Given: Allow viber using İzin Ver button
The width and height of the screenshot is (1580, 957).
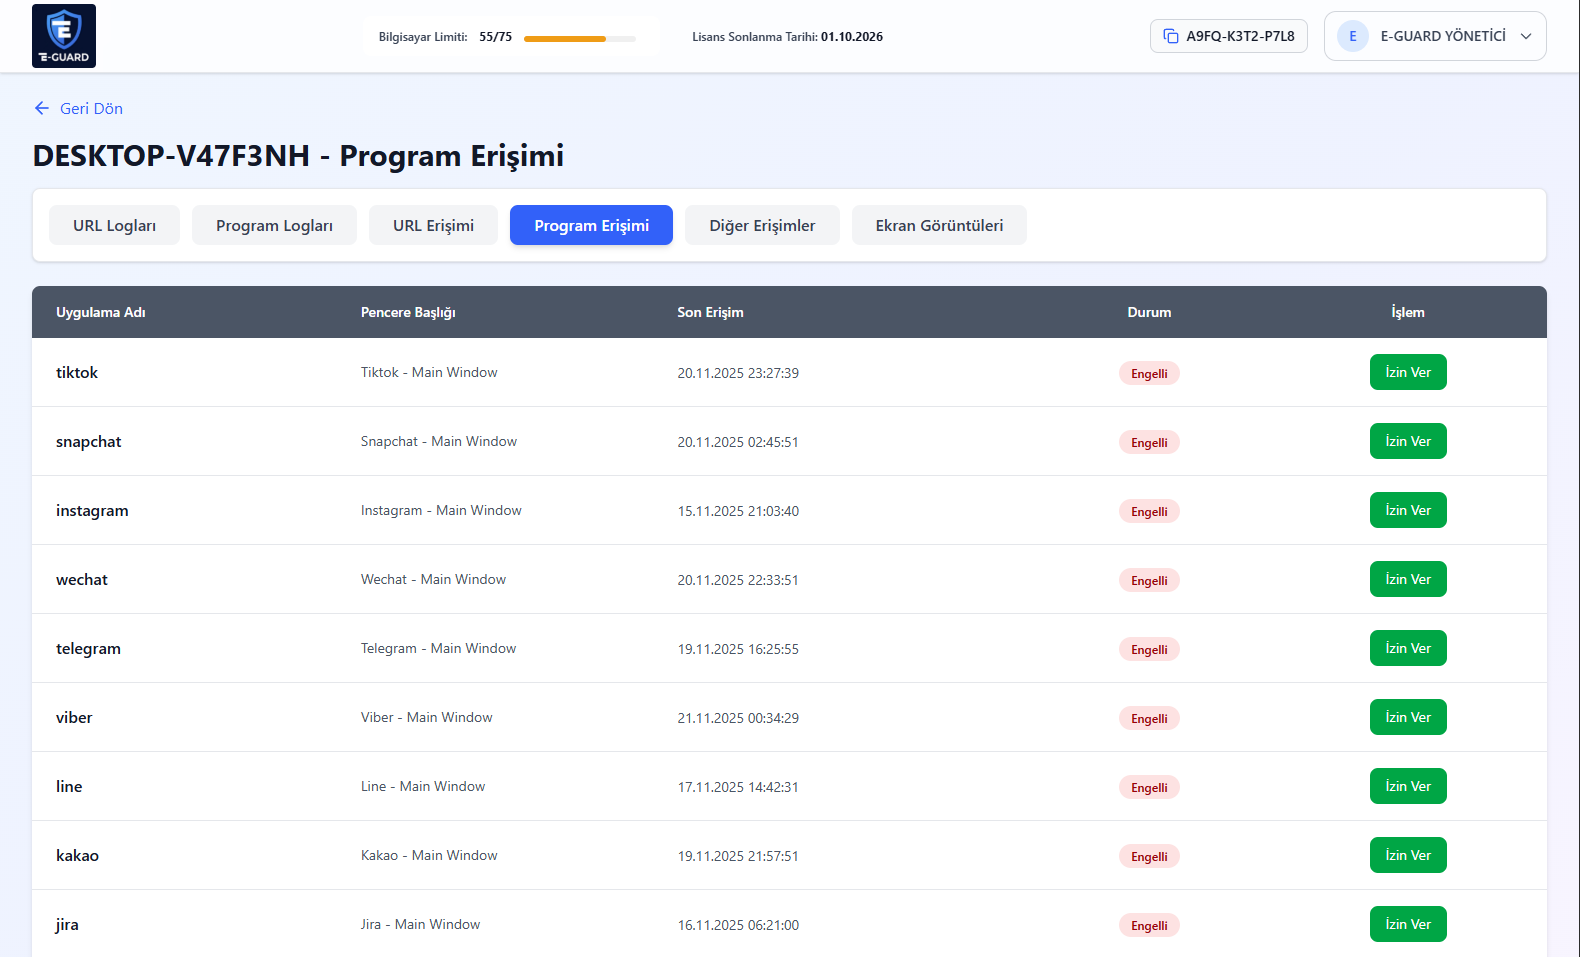Looking at the screenshot, I should (1407, 717).
